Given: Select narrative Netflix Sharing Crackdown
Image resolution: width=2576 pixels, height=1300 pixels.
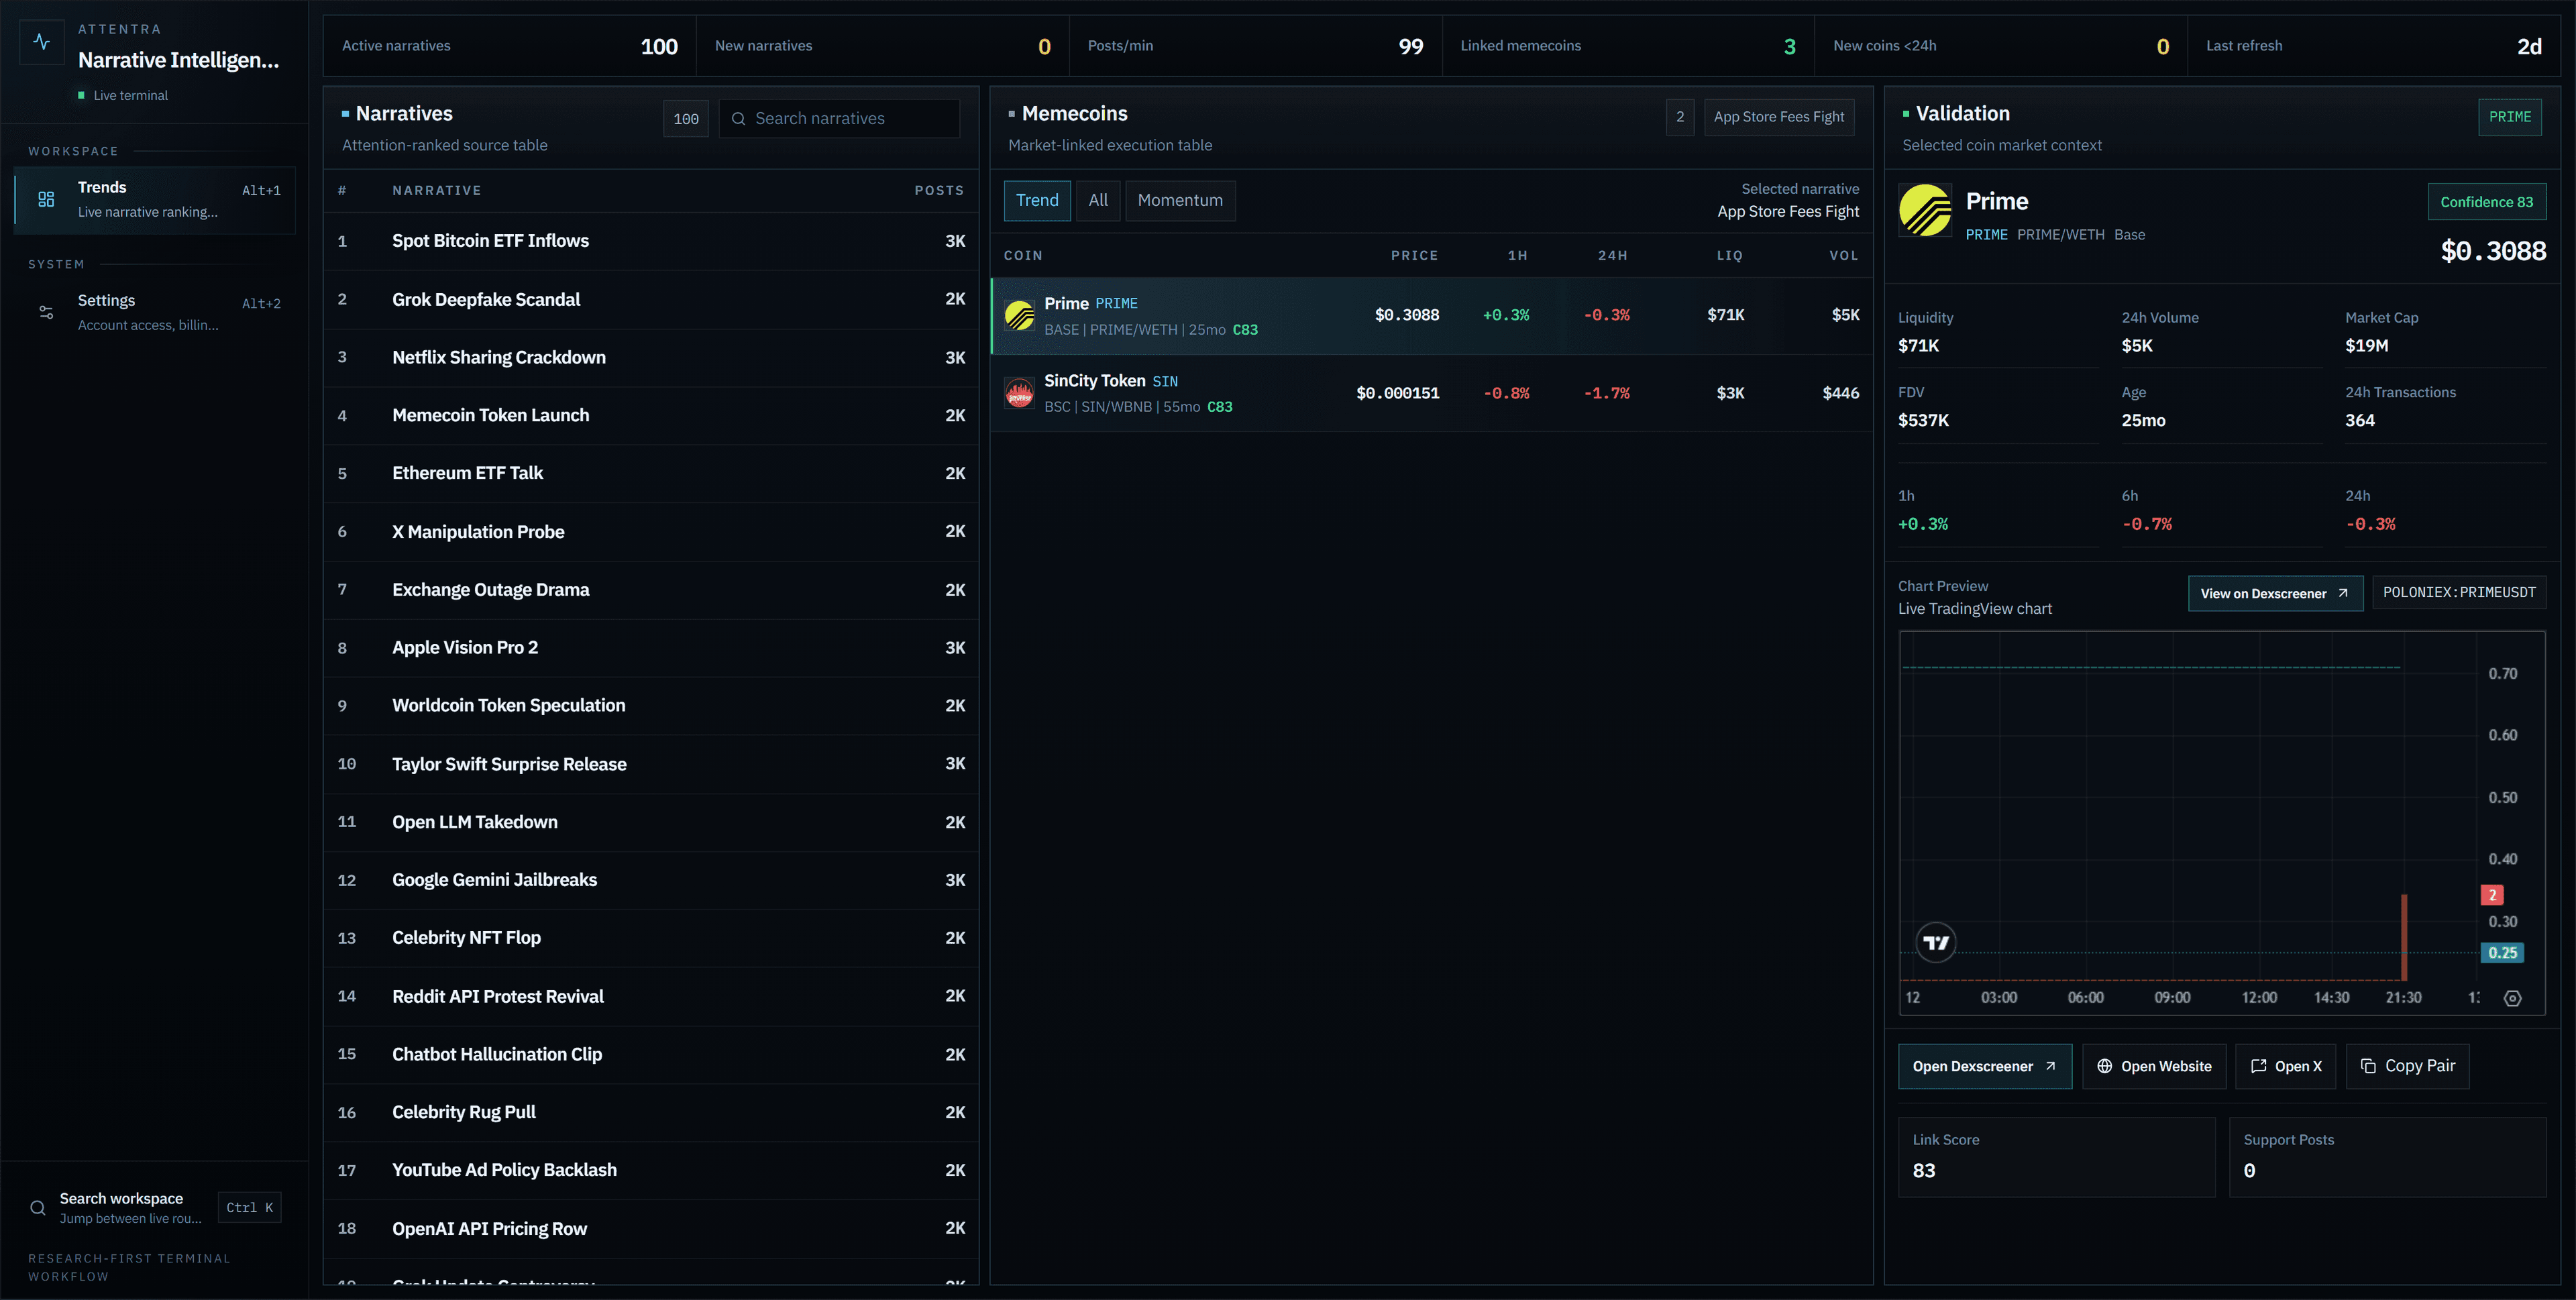Looking at the screenshot, I should coord(651,357).
